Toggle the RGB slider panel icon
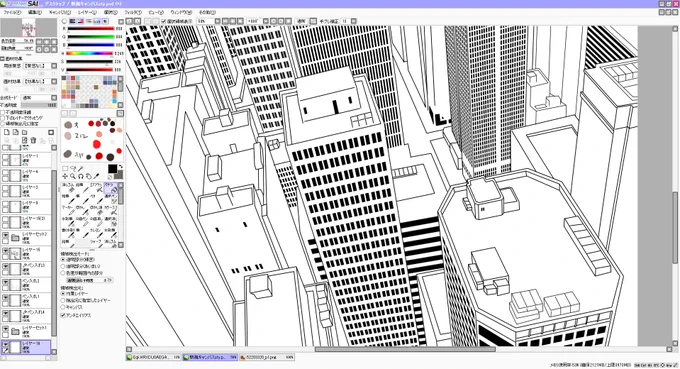 [x=72, y=21]
